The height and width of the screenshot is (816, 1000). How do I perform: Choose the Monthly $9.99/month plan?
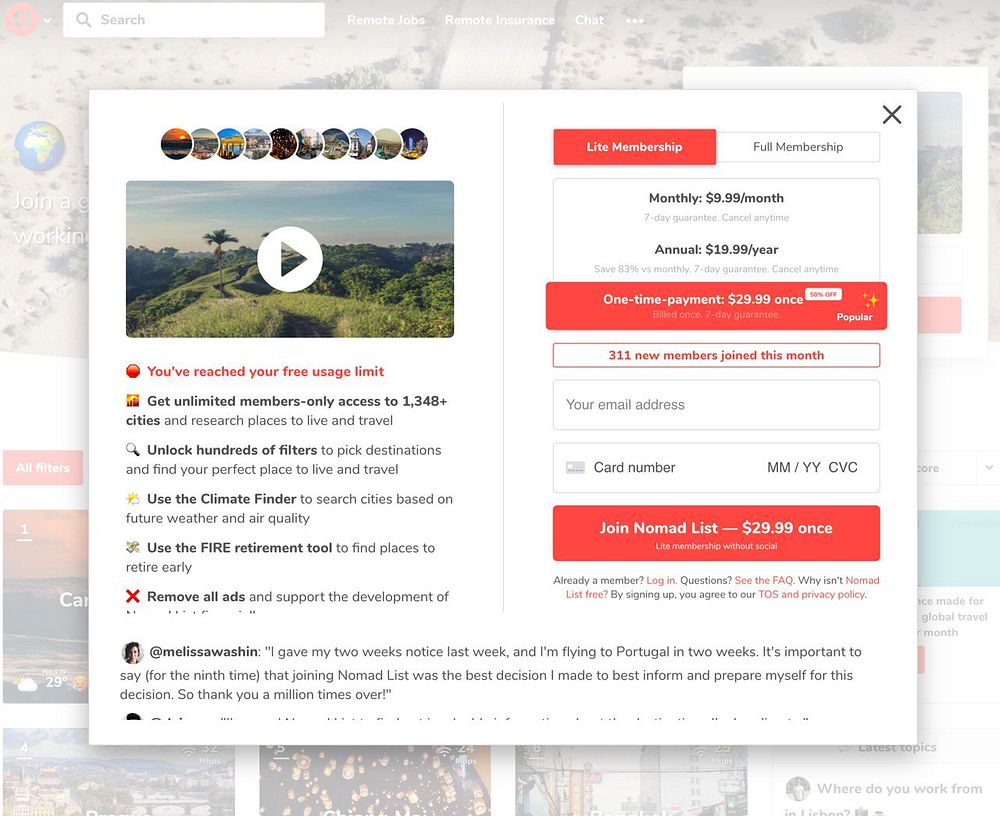716,207
